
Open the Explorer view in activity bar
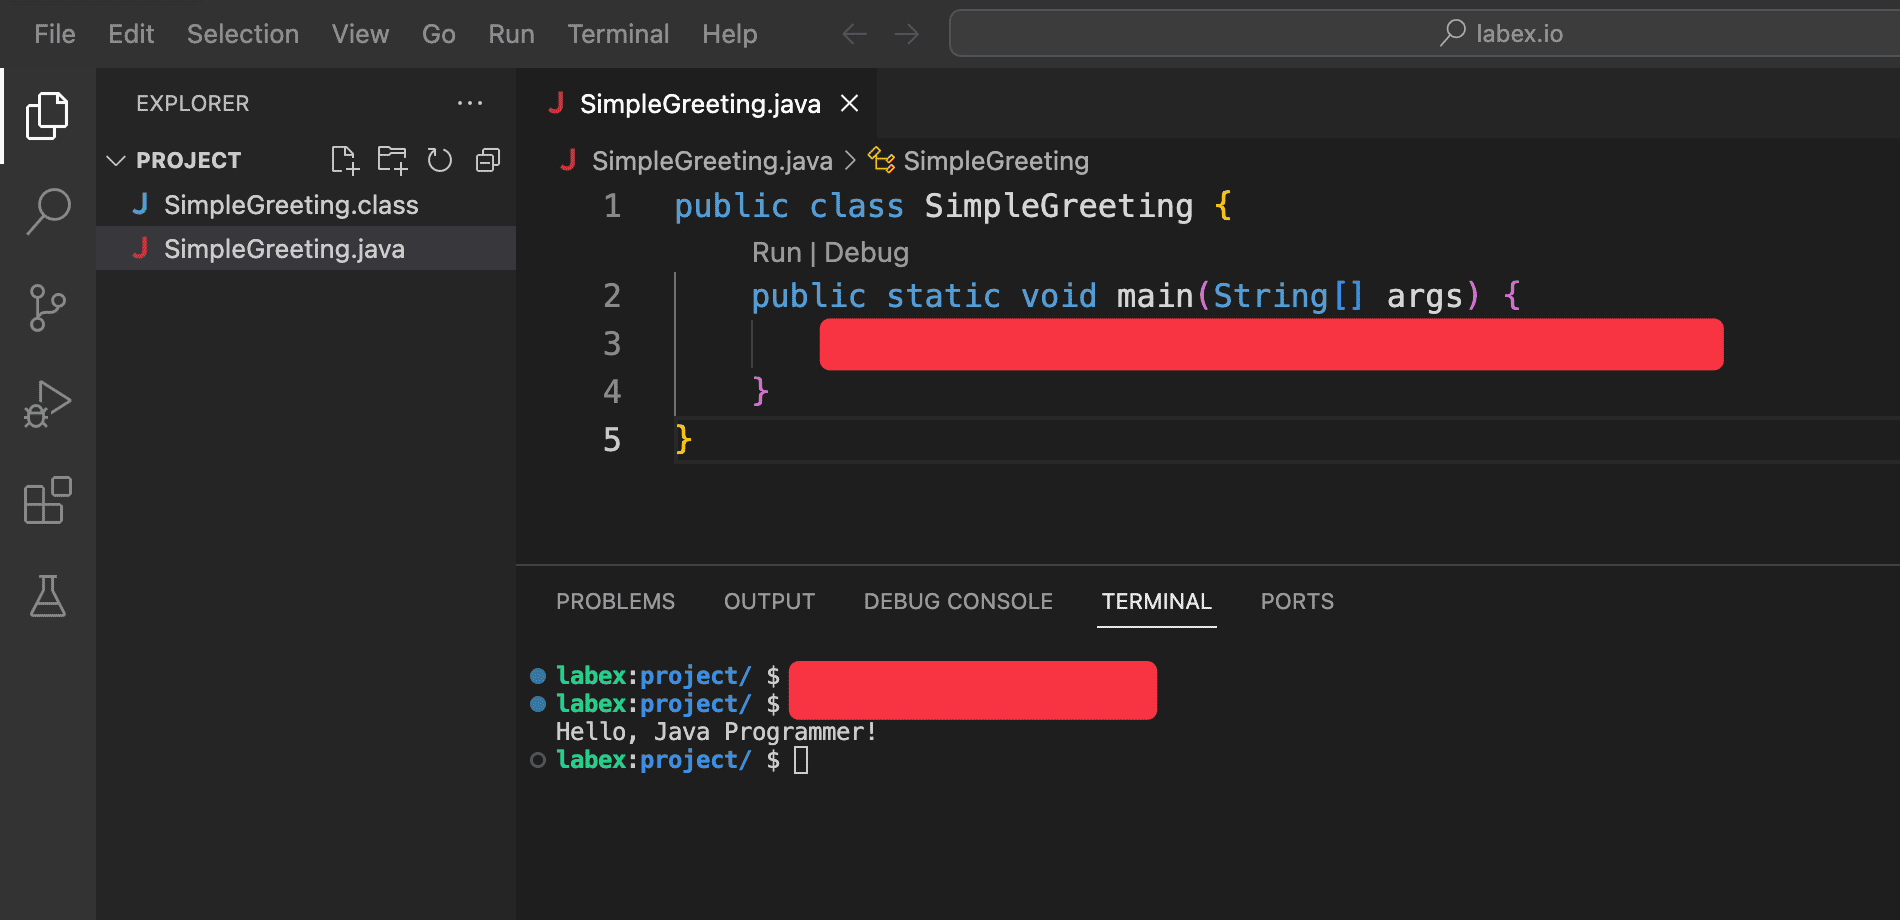47,115
